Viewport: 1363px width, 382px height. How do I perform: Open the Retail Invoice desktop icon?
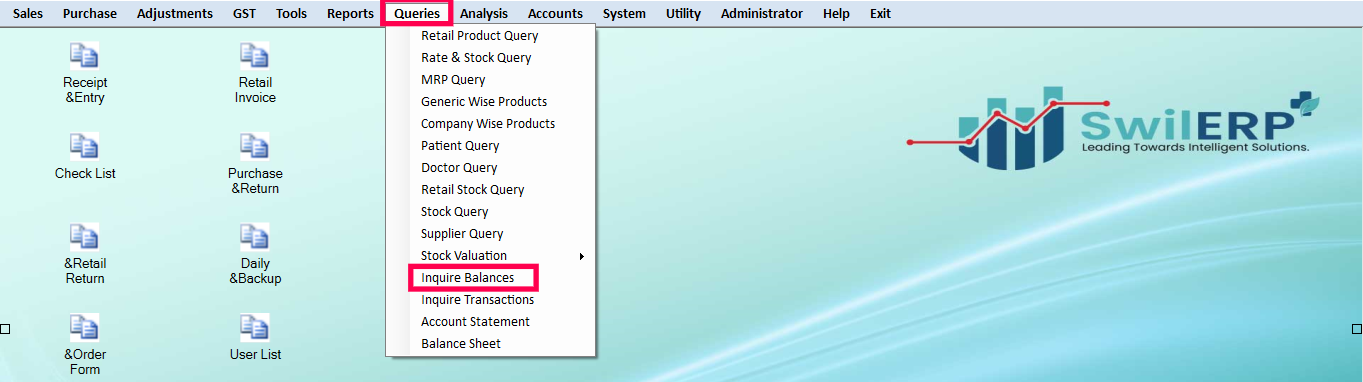(255, 73)
